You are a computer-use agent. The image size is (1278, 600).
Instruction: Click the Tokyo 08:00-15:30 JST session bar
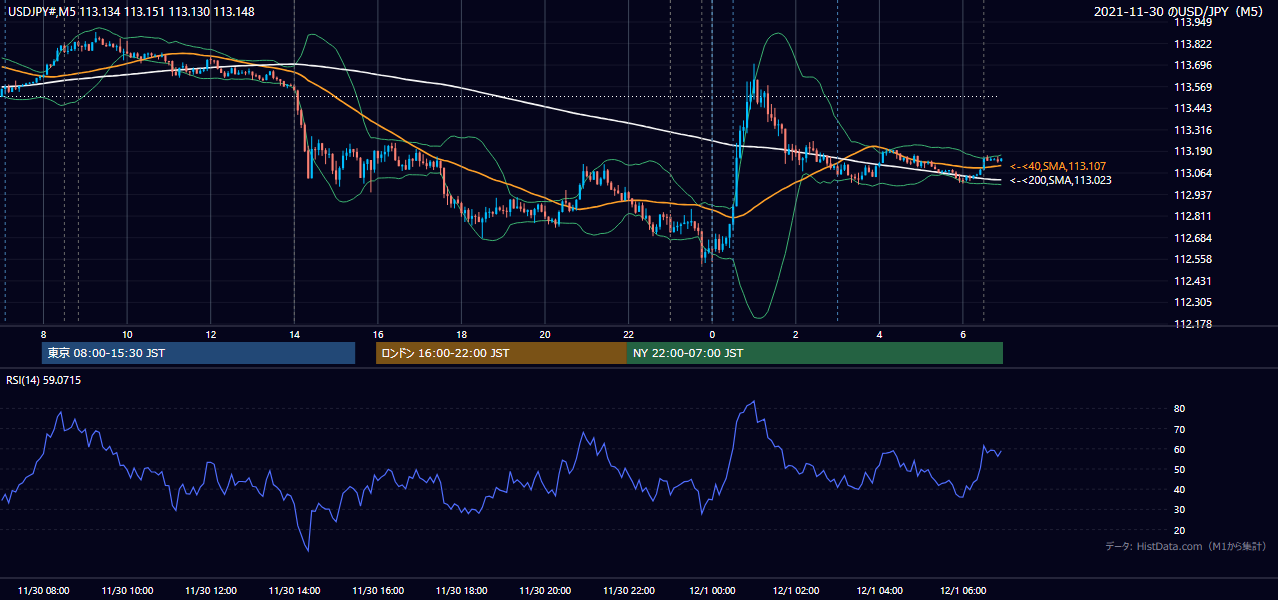tap(198, 353)
